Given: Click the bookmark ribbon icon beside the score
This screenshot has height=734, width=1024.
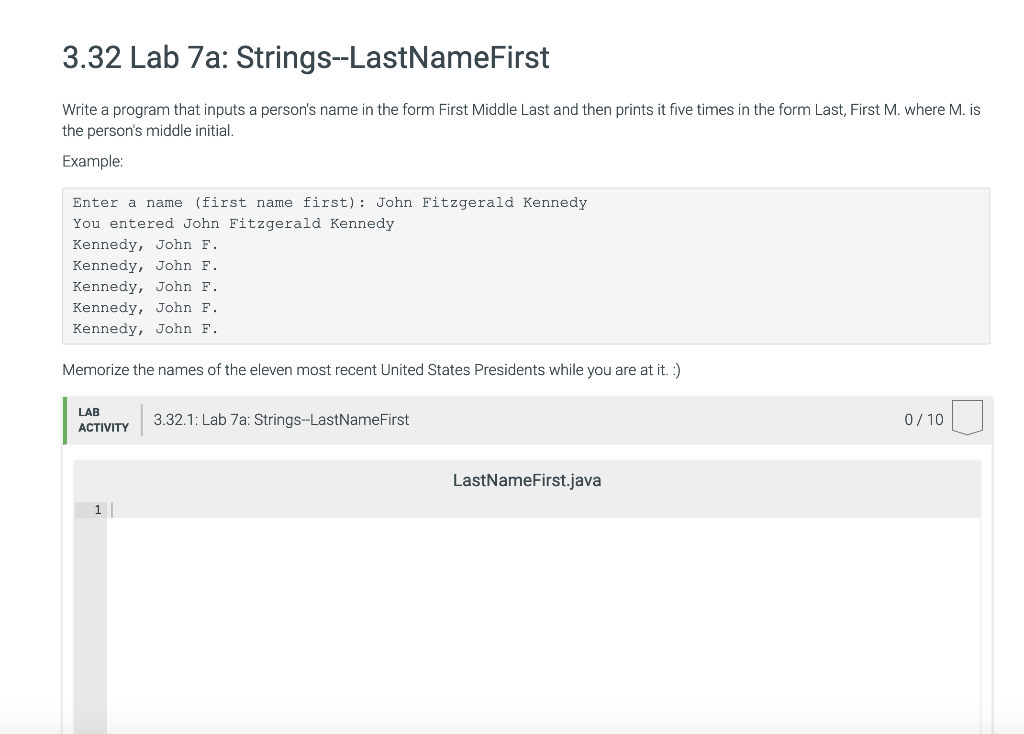Looking at the screenshot, I should 966,417.
